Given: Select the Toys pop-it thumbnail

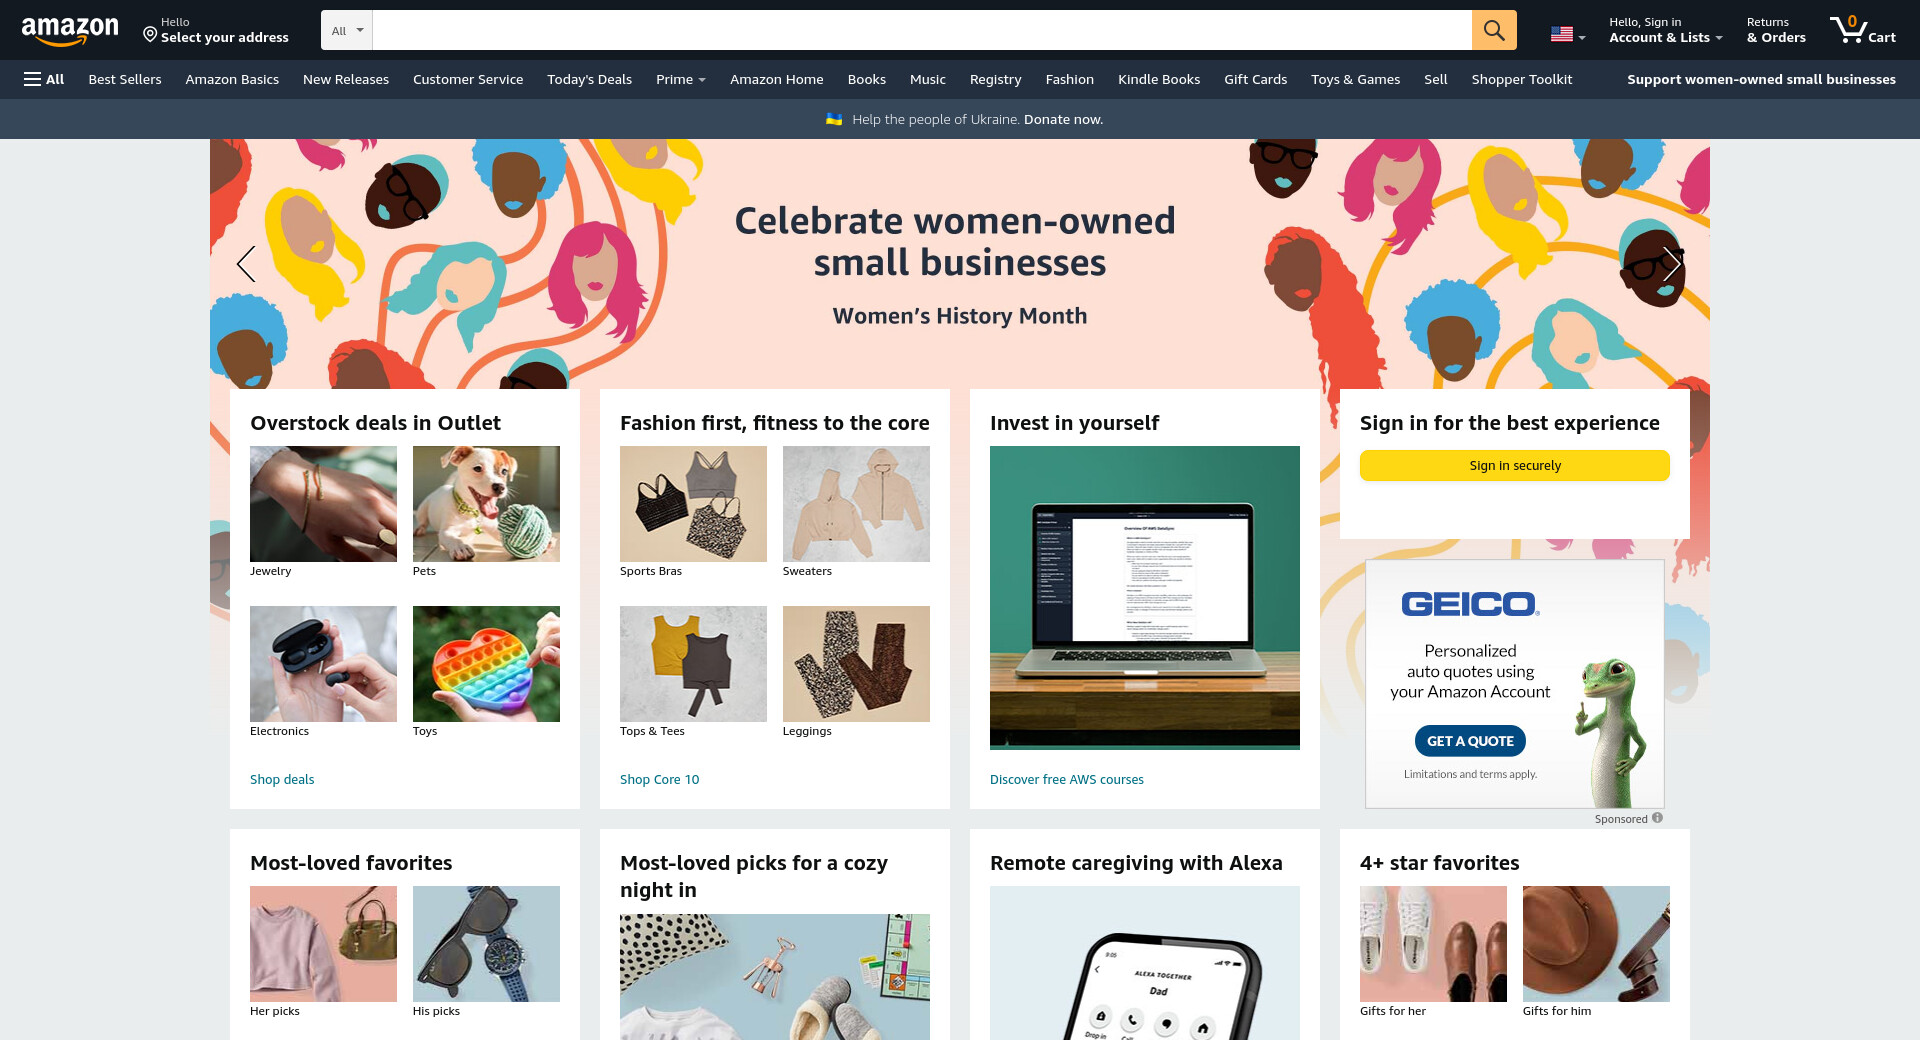Looking at the screenshot, I should pos(486,664).
